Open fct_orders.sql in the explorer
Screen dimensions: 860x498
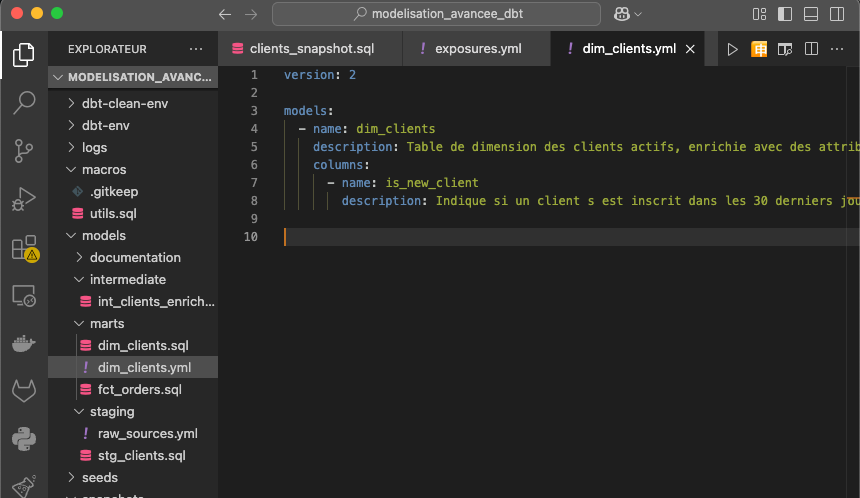click(x=133, y=389)
